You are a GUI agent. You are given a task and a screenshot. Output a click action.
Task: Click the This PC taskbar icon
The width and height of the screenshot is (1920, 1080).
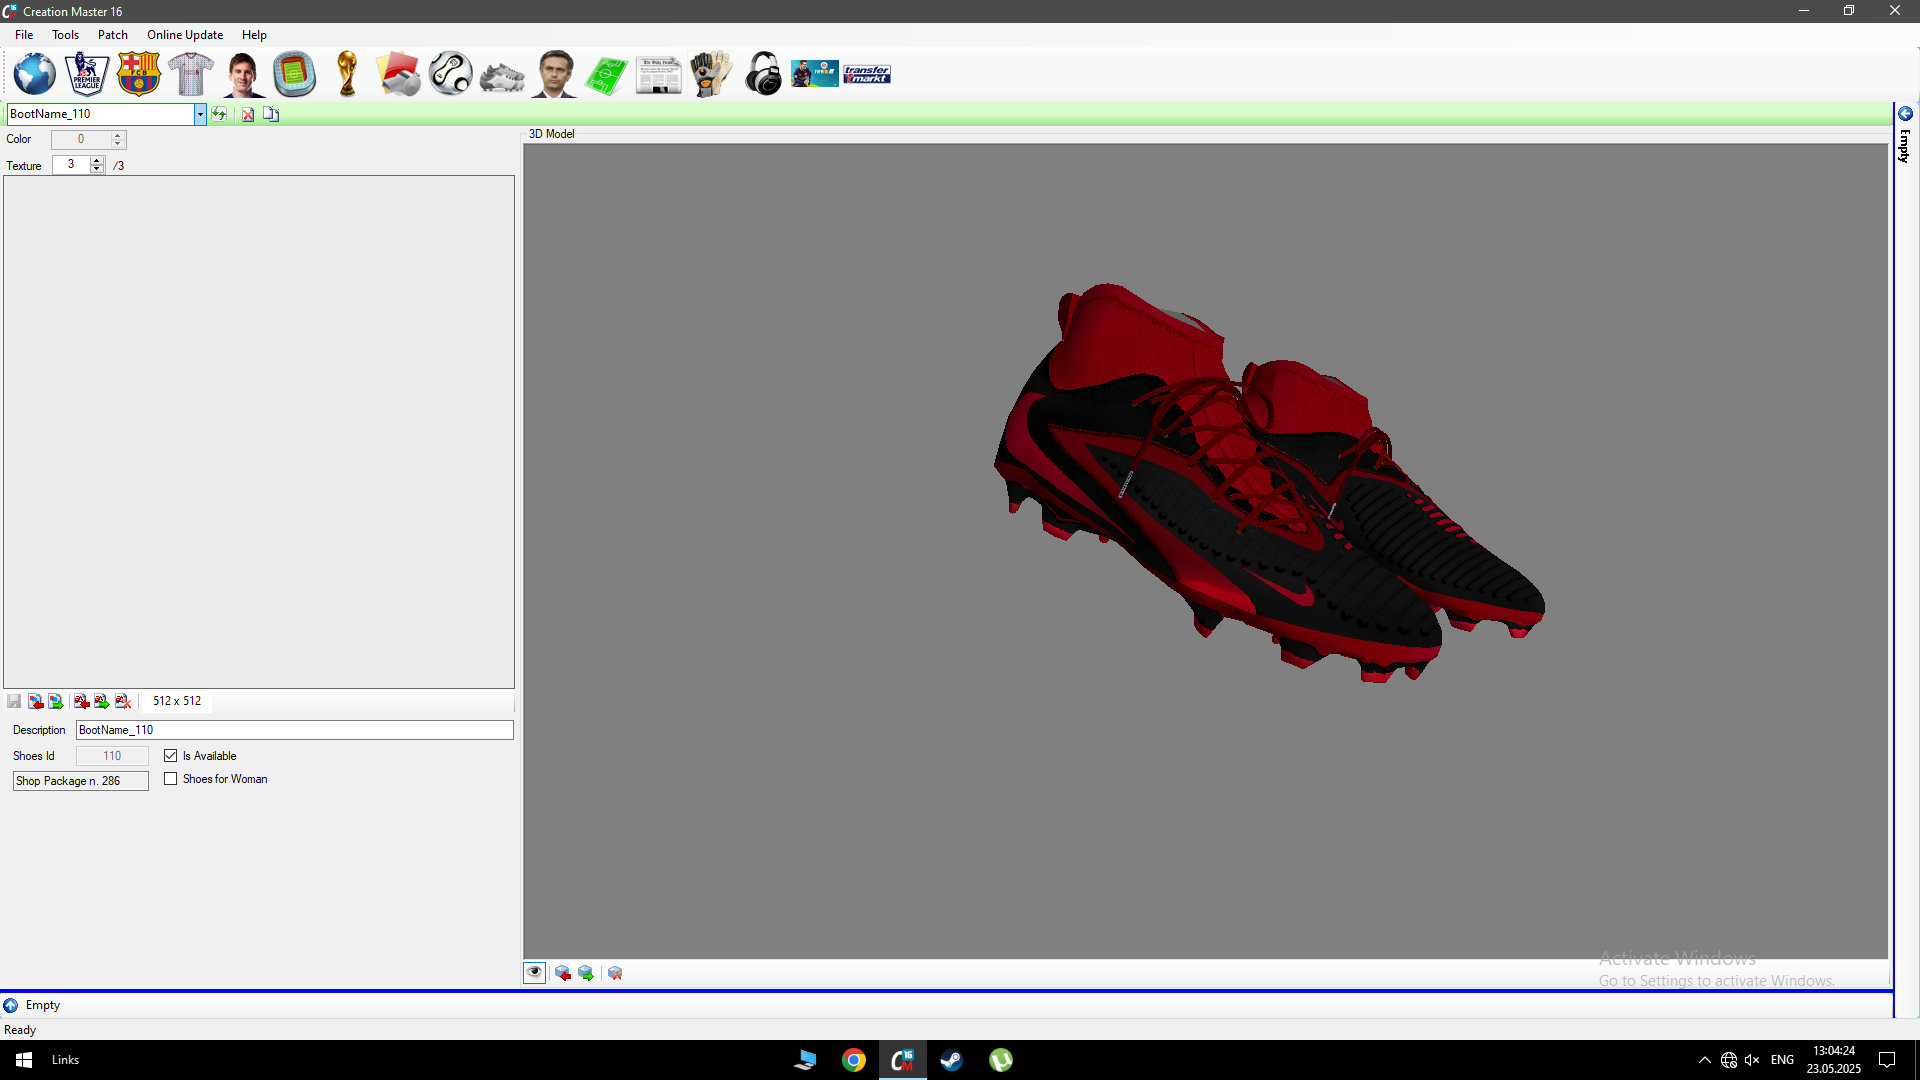click(805, 1060)
